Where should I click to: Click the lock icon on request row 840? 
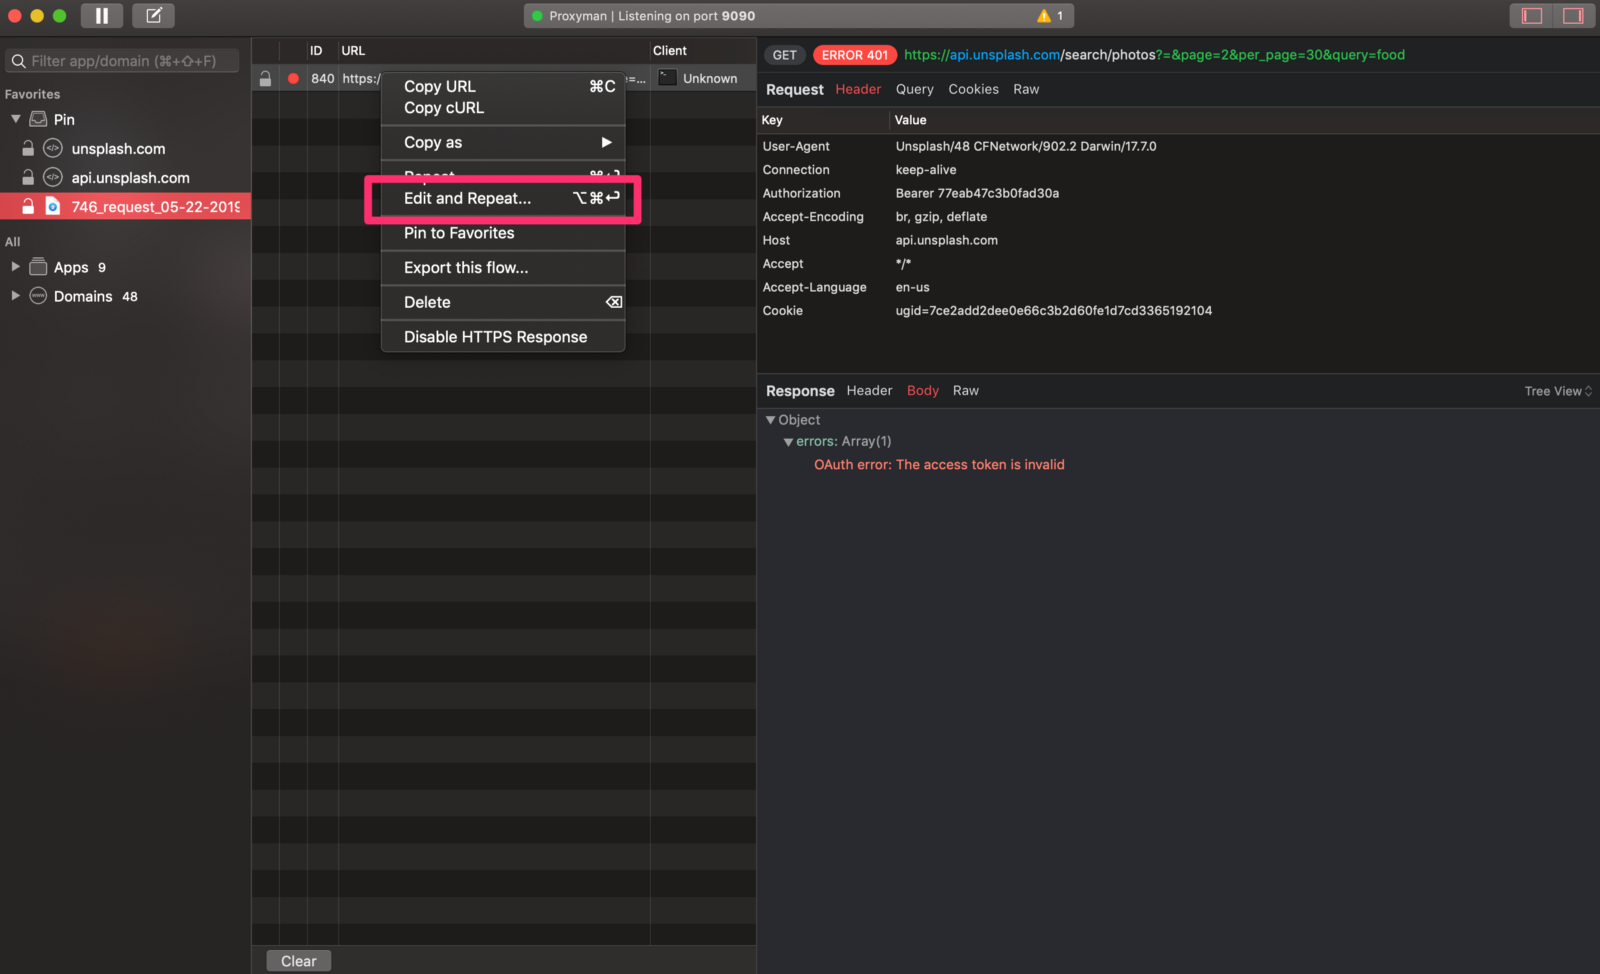coord(265,78)
